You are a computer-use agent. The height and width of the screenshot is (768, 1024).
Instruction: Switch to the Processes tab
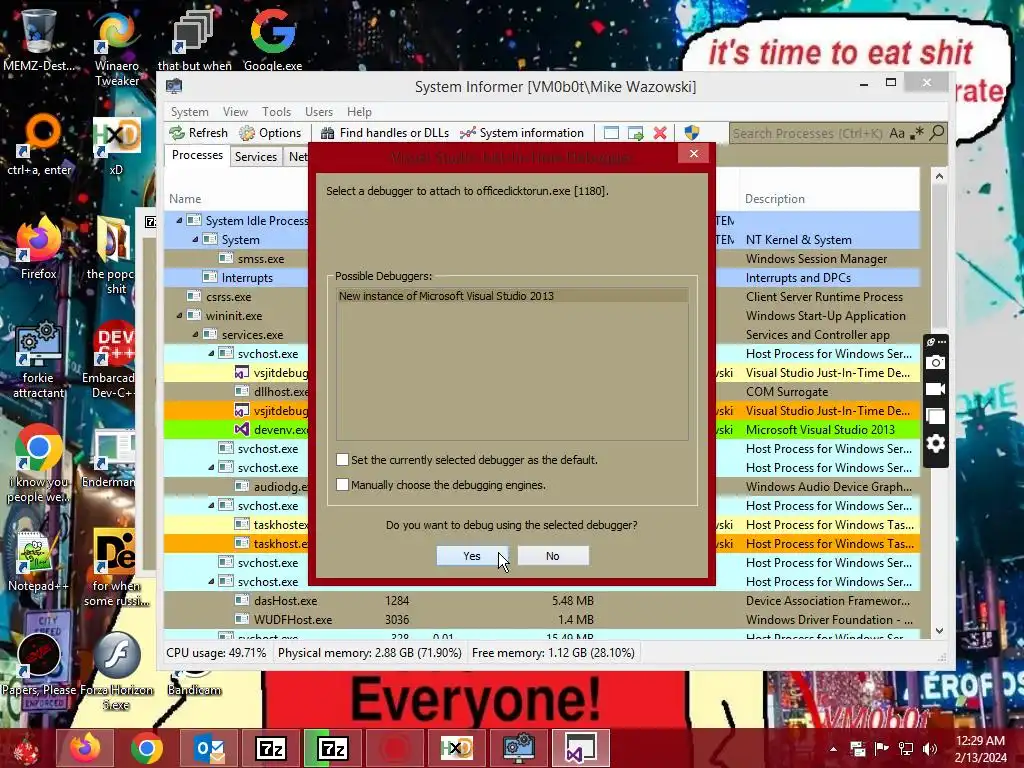(197, 155)
